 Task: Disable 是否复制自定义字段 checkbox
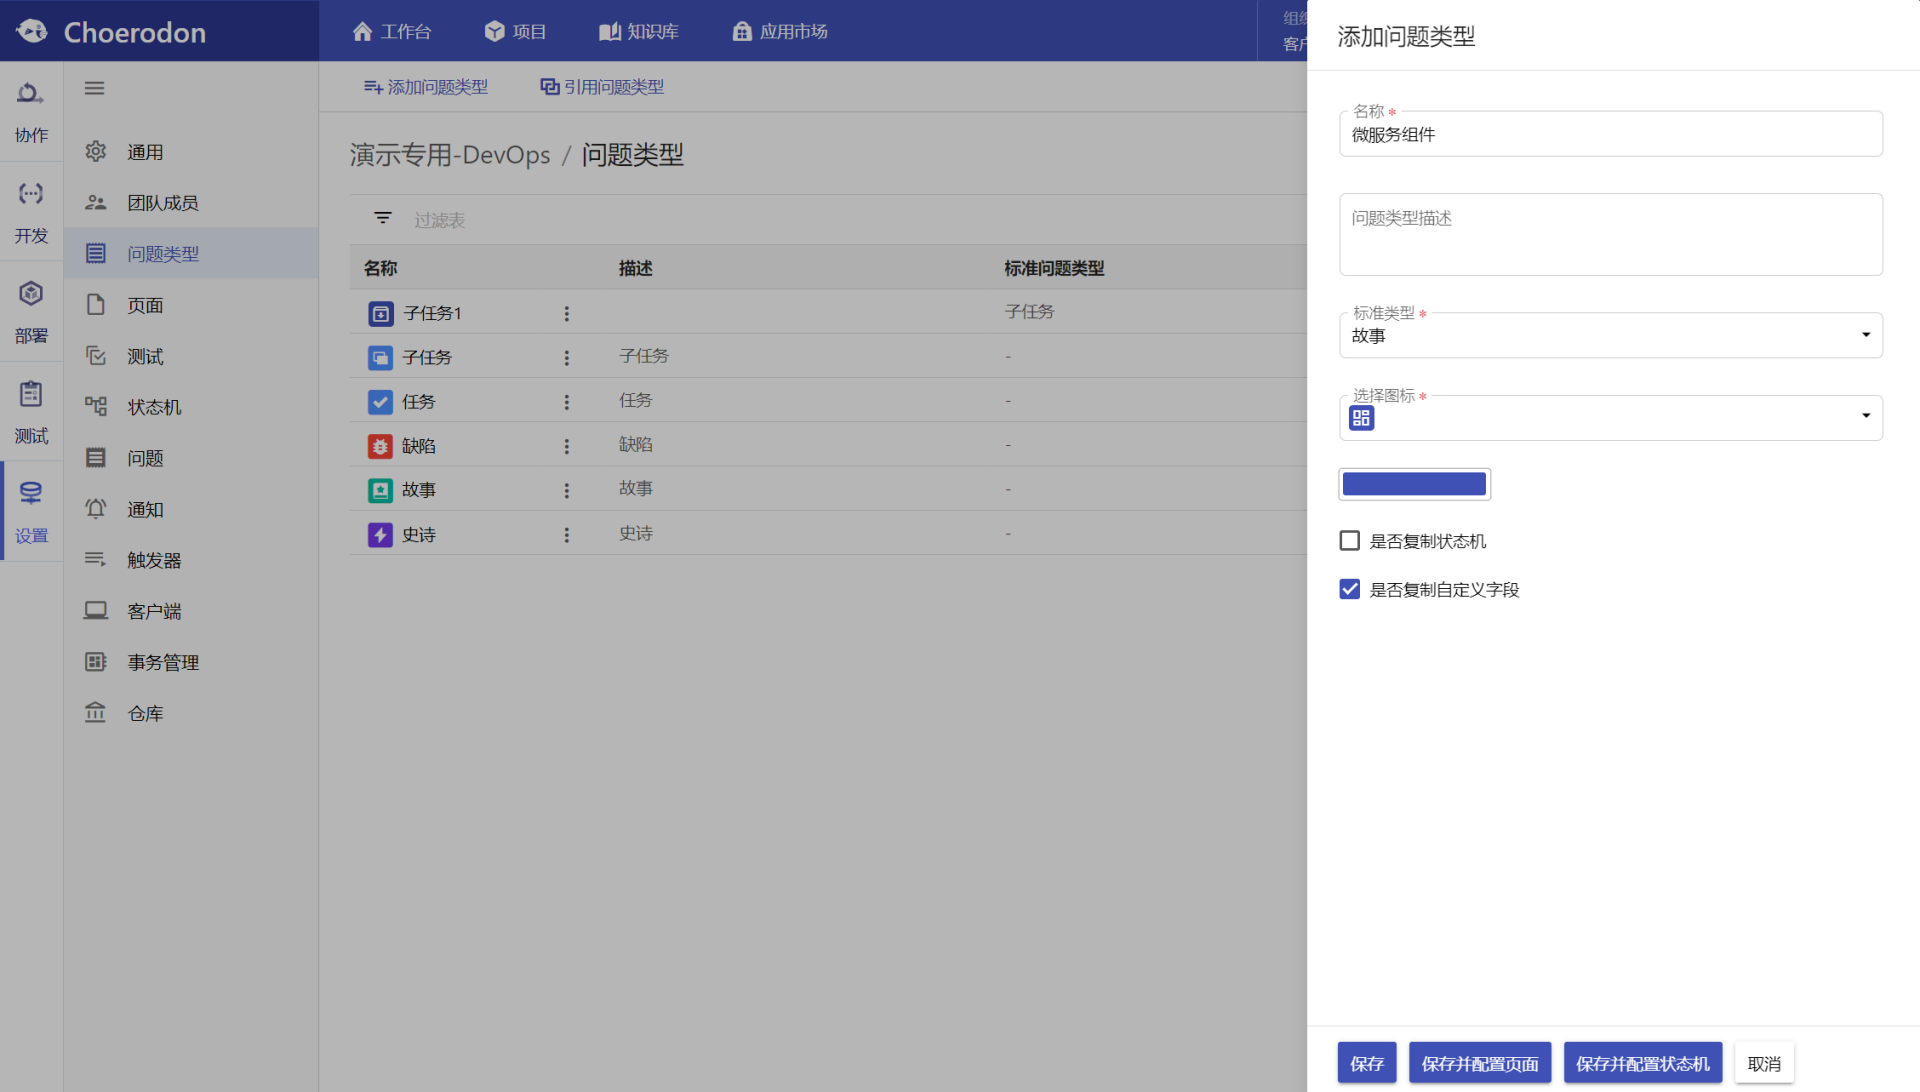click(1350, 590)
